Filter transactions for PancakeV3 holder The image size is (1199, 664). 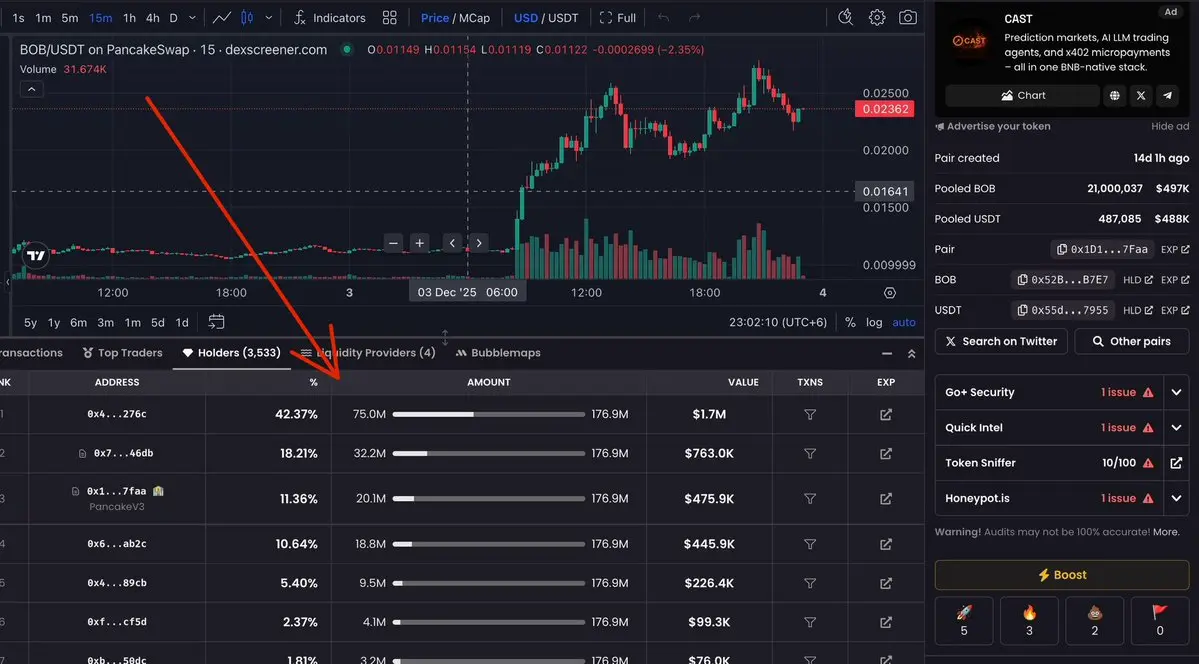click(810, 499)
